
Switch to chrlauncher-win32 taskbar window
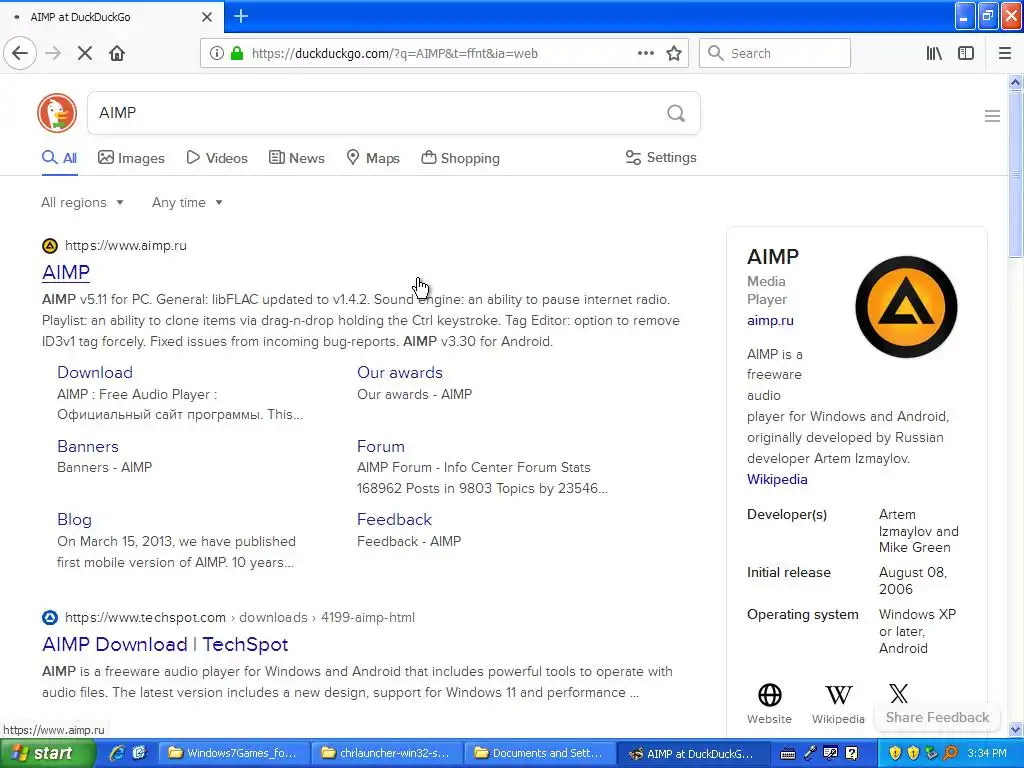[387, 753]
